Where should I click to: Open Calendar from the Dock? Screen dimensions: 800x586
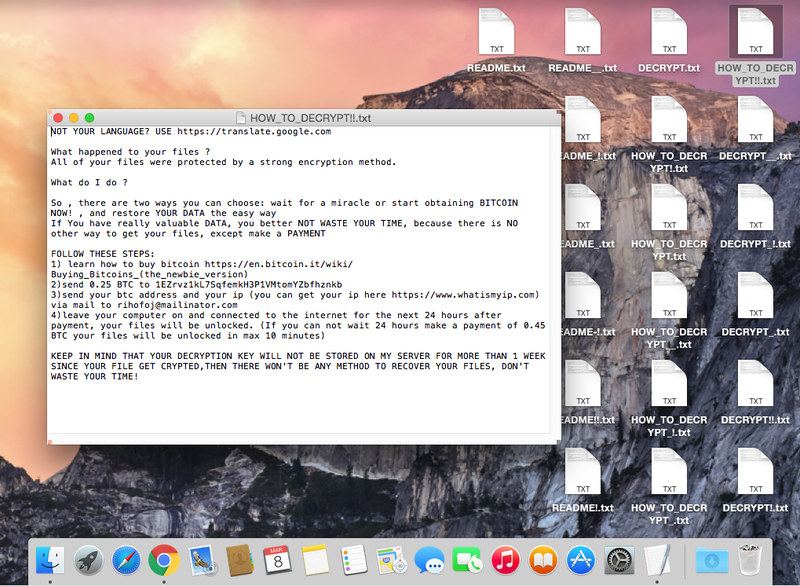click(x=278, y=562)
